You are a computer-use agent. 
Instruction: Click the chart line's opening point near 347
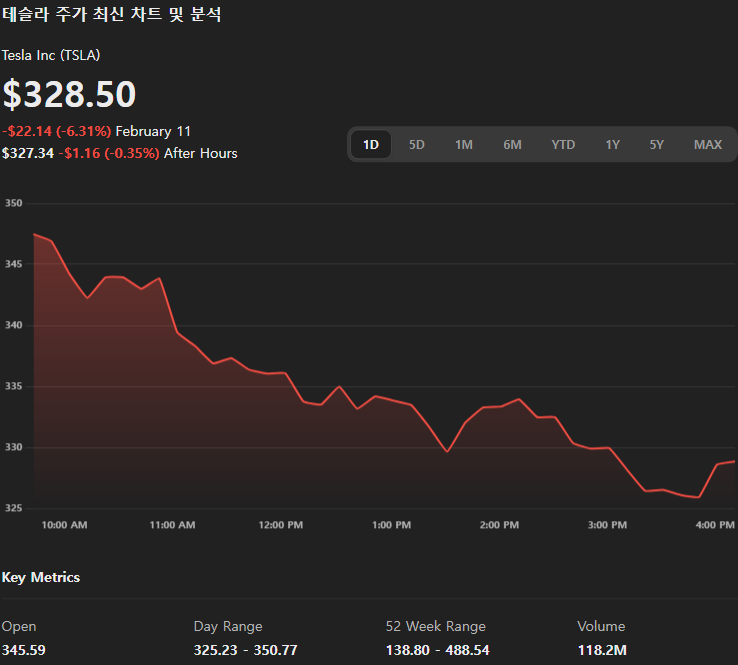[x=34, y=234]
